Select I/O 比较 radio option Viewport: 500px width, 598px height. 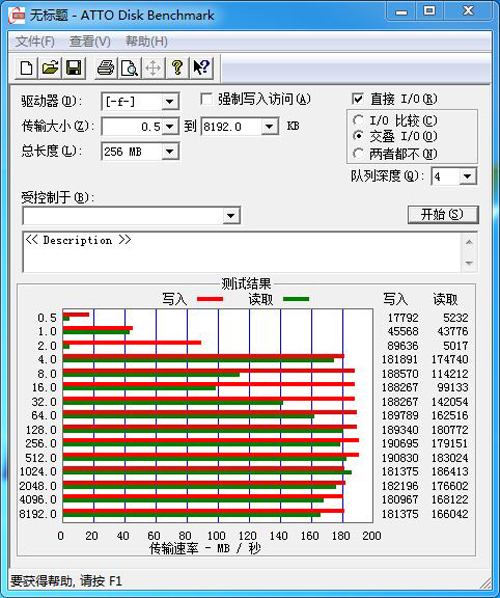(358, 121)
